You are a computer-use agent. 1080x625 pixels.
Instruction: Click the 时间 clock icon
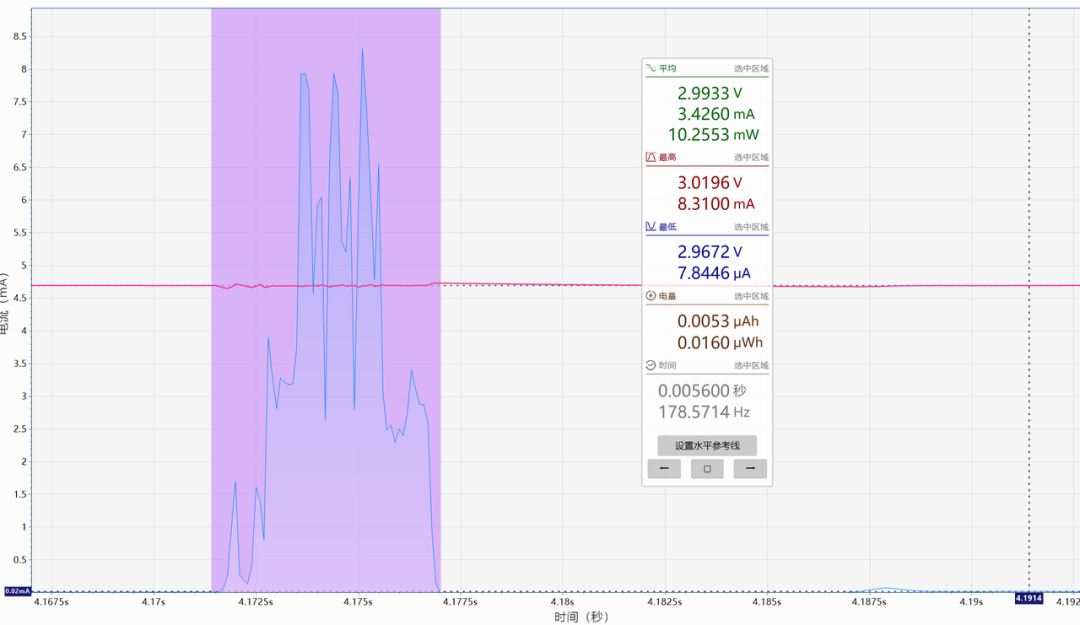click(650, 365)
